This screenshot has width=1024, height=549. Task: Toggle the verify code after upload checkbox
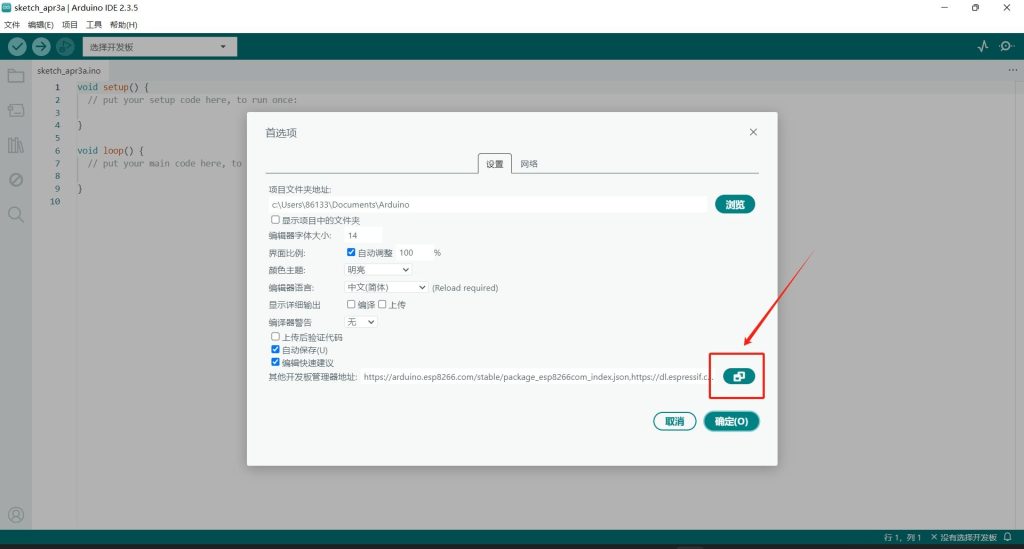[x=275, y=337]
